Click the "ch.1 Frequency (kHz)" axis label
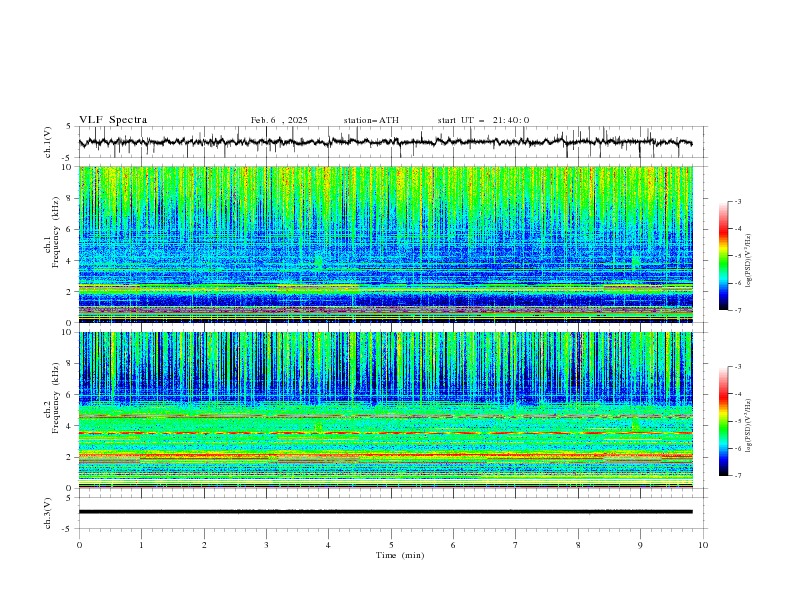The width and height of the screenshot is (792, 612). (x=52, y=232)
